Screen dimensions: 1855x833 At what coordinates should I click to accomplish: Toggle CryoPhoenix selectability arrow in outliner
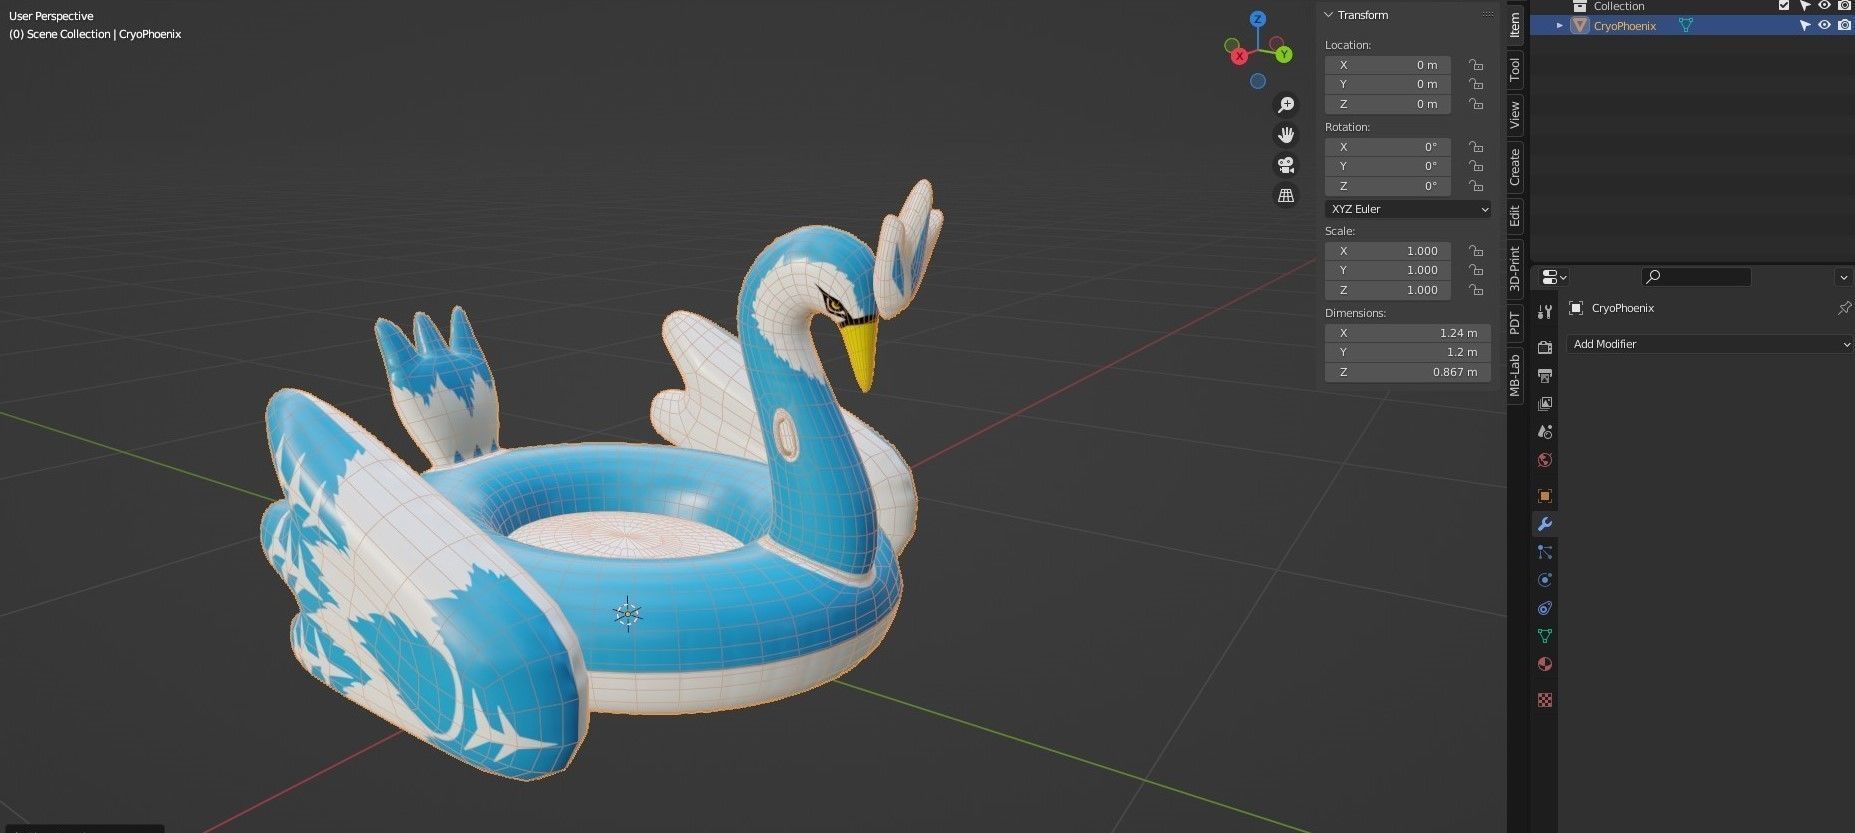coord(1805,26)
